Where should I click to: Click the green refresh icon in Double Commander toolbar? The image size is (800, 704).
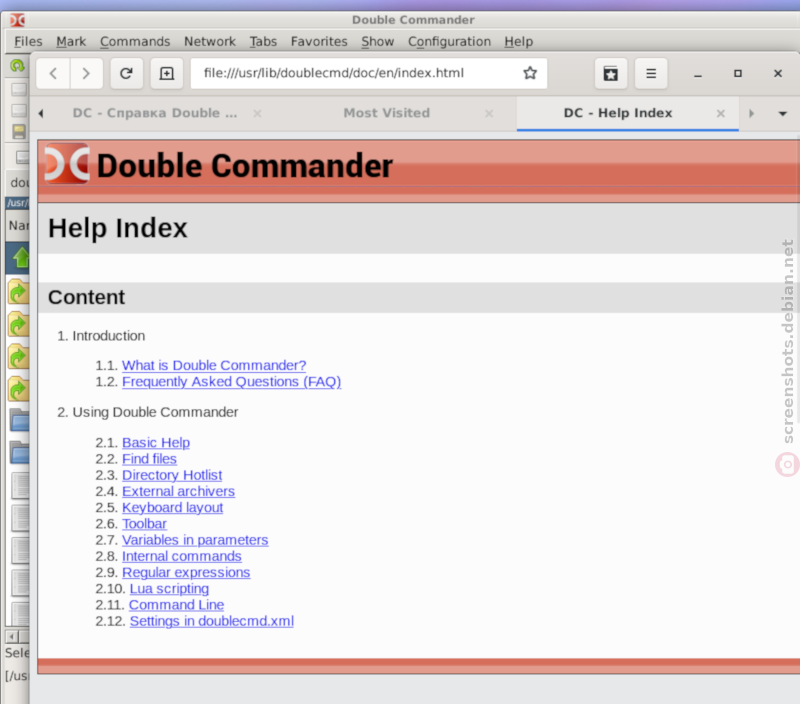click(x=17, y=65)
